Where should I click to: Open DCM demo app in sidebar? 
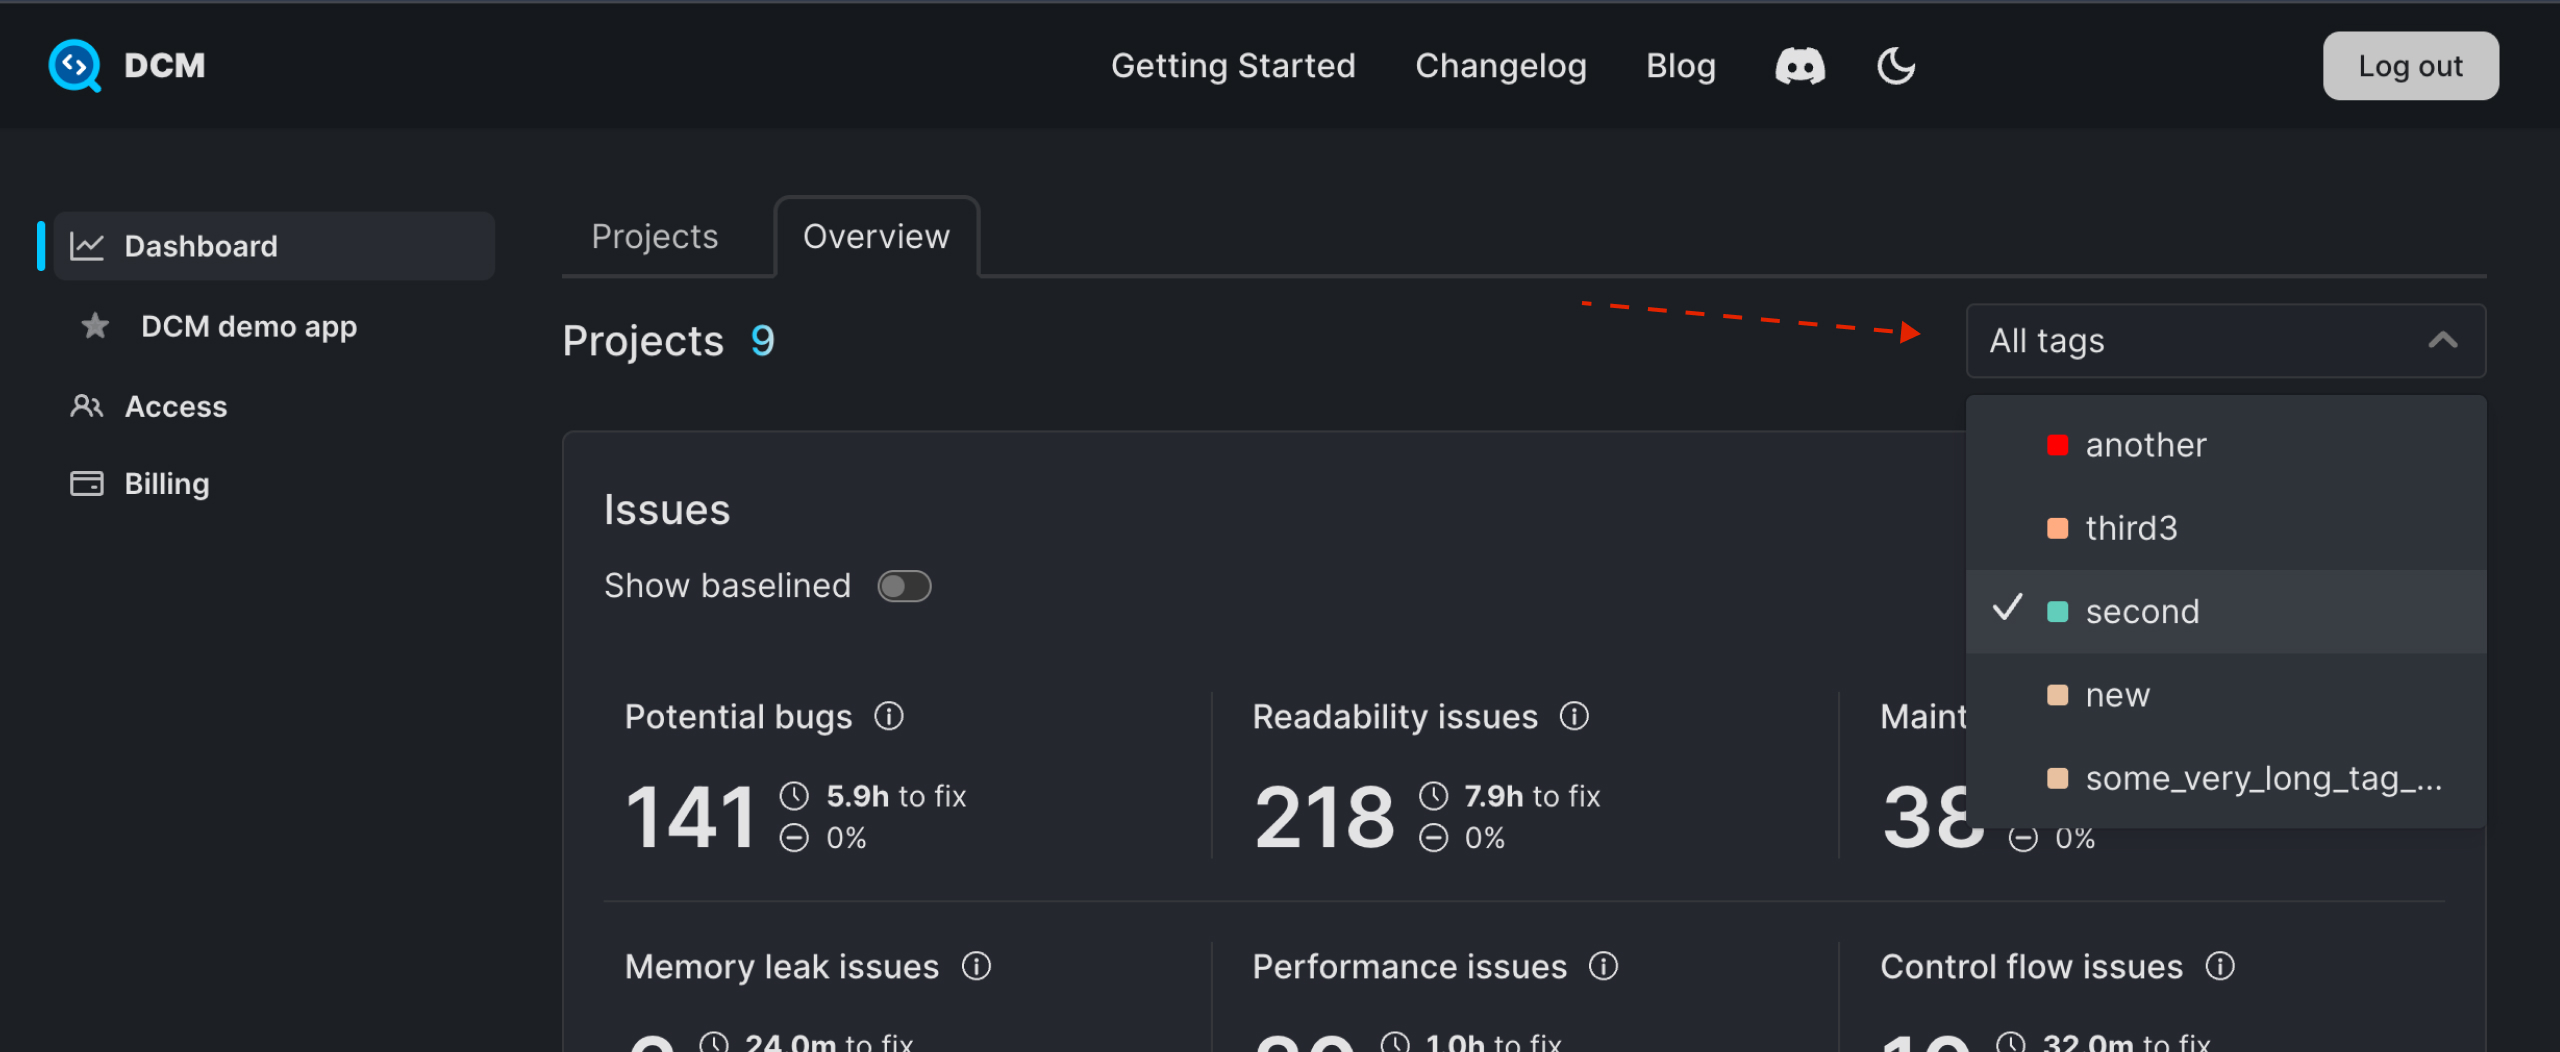pos(248,327)
